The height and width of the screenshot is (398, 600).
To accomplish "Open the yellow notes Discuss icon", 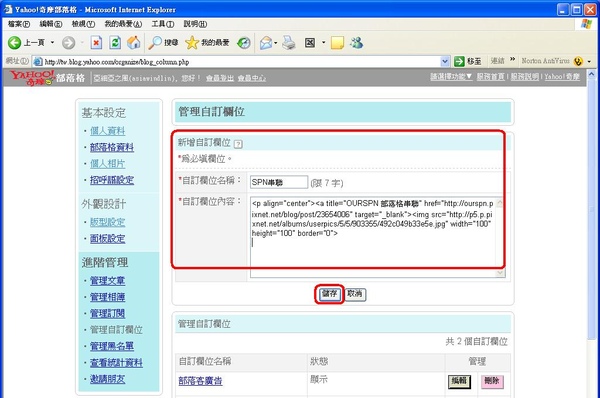I will pos(337,42).
